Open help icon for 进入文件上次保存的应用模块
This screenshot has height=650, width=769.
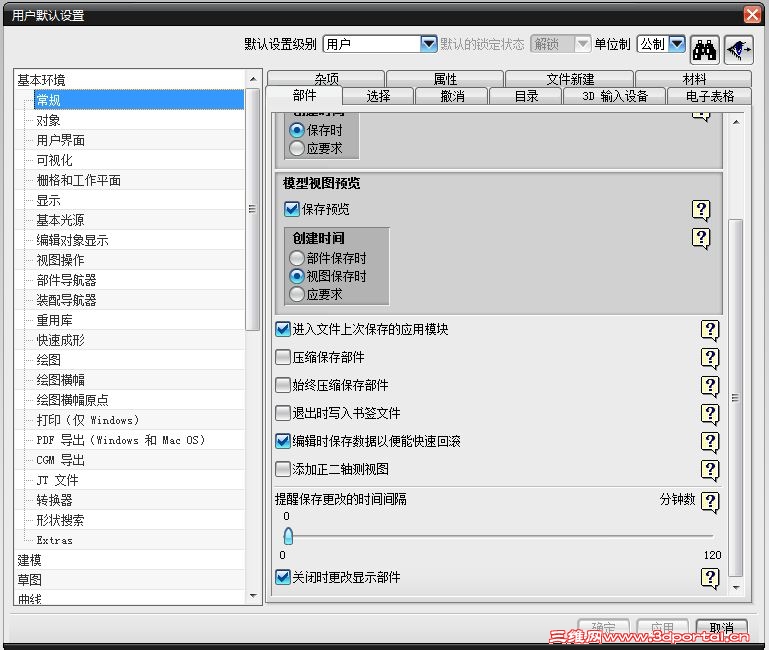click(x=710, y=330)
